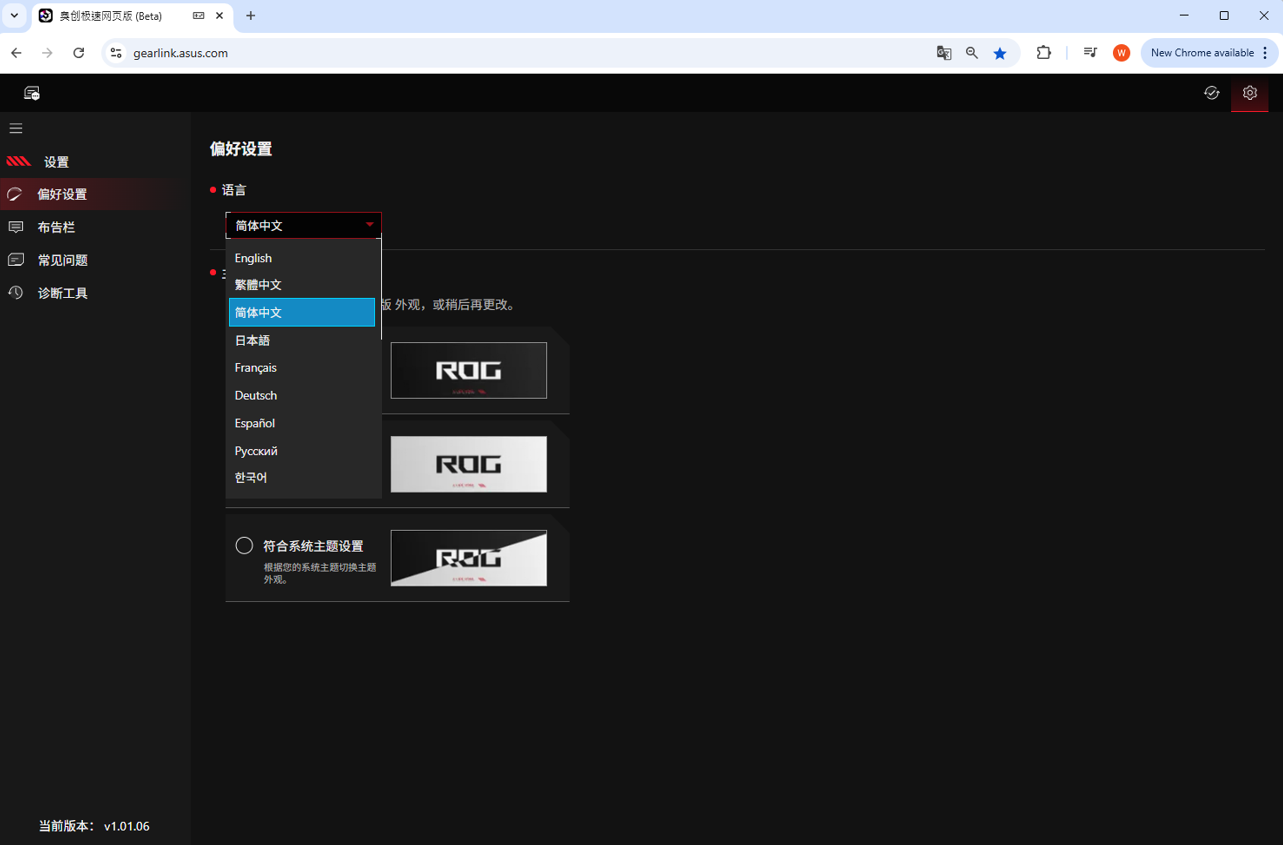
Task: Open the settings gear icon in header
Action: point(1250,93)
